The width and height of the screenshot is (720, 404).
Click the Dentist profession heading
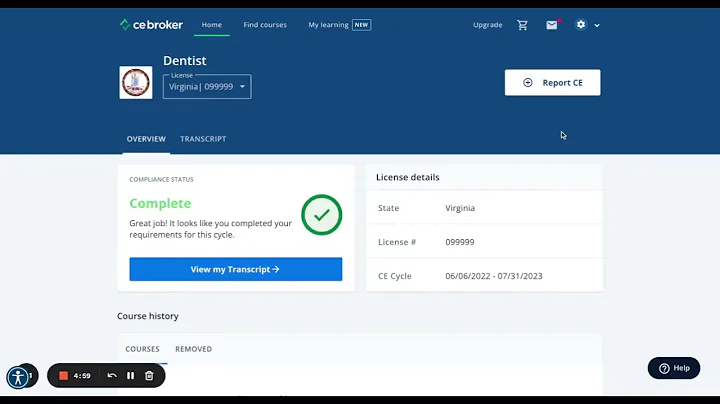185,61
